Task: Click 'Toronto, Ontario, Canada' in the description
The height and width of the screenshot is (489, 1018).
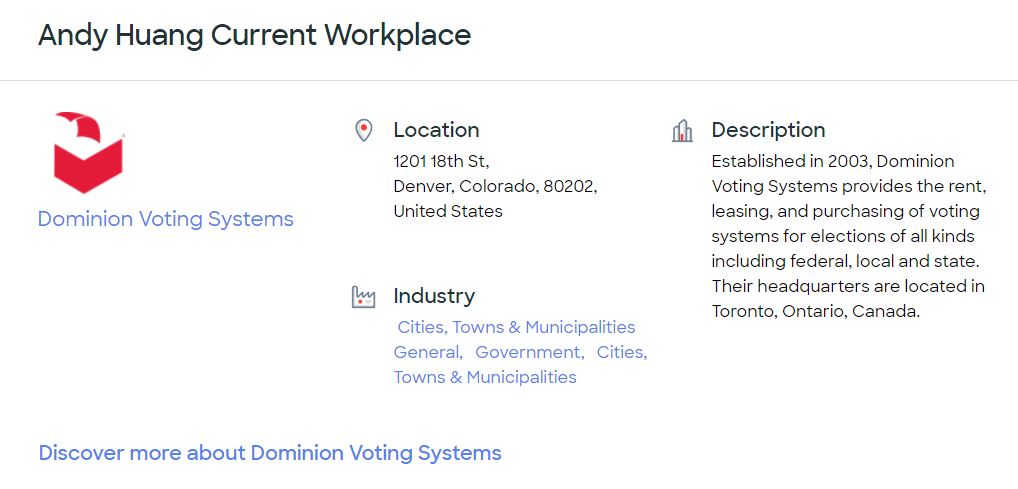Action: point(815,311)
